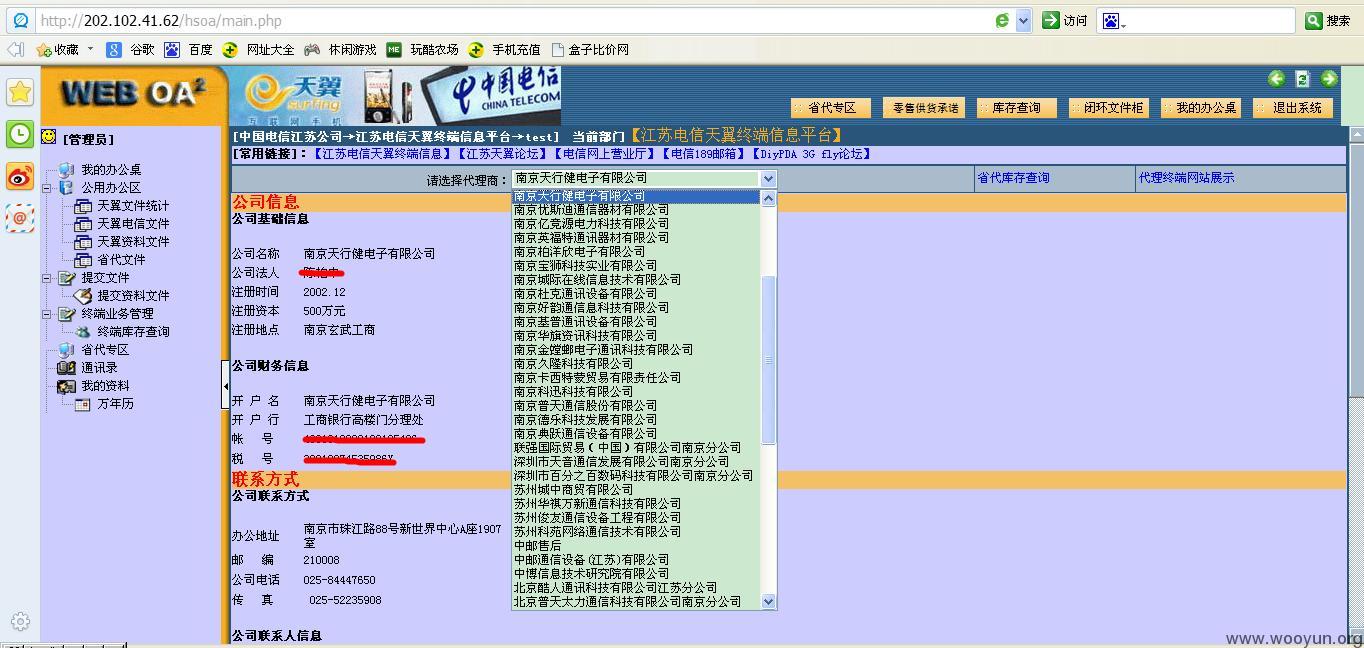Open the 百度 bookmark
Viewport: 1364px width, 648px height.
pyautogui.click(x=189, y=49)
